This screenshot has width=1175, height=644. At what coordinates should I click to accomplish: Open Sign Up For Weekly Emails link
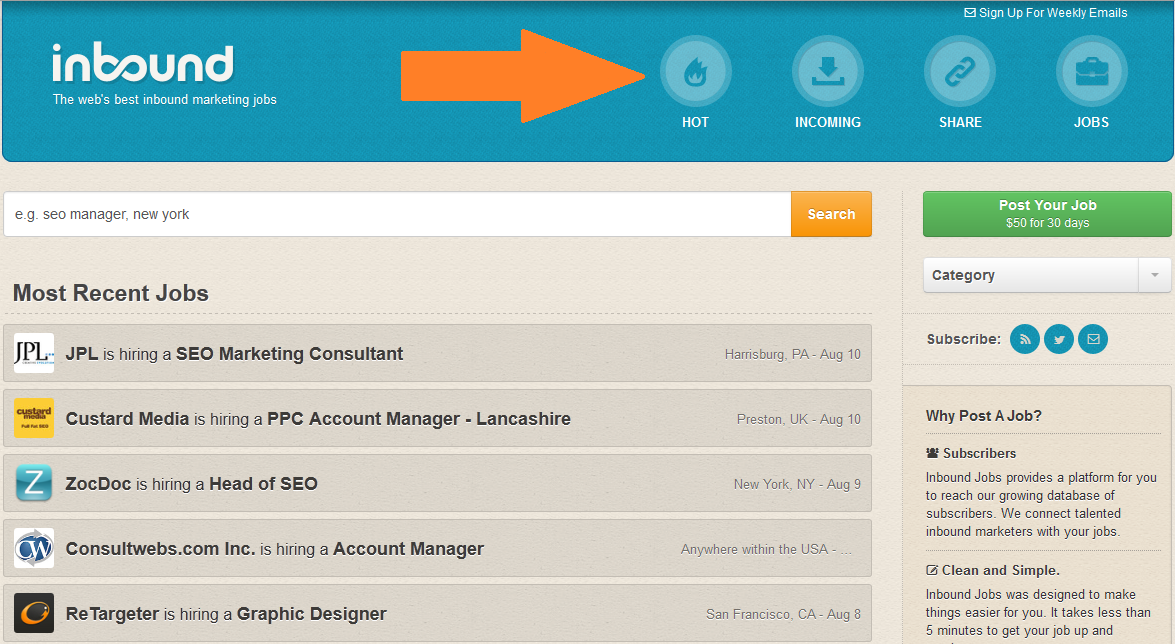coord(1045,13)
